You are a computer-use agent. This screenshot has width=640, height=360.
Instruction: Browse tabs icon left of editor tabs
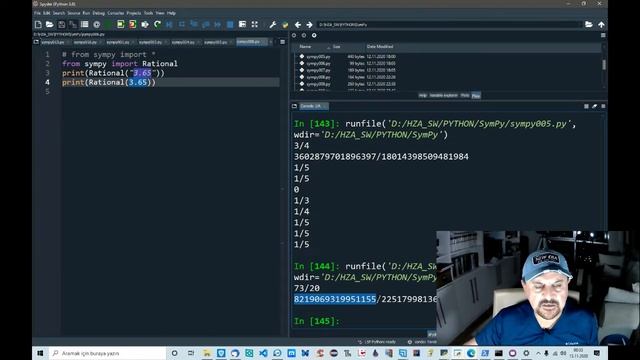[36, 42]
